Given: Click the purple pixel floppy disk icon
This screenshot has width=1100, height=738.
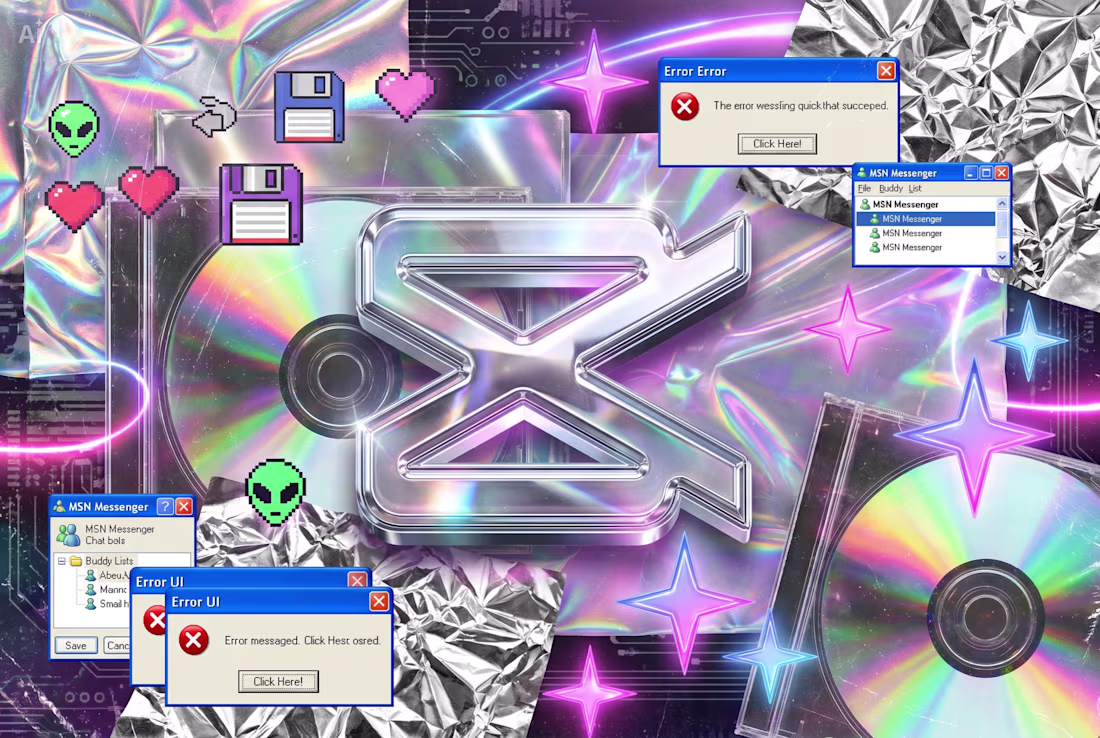Looking at the screenshot, I should (261, 204).
